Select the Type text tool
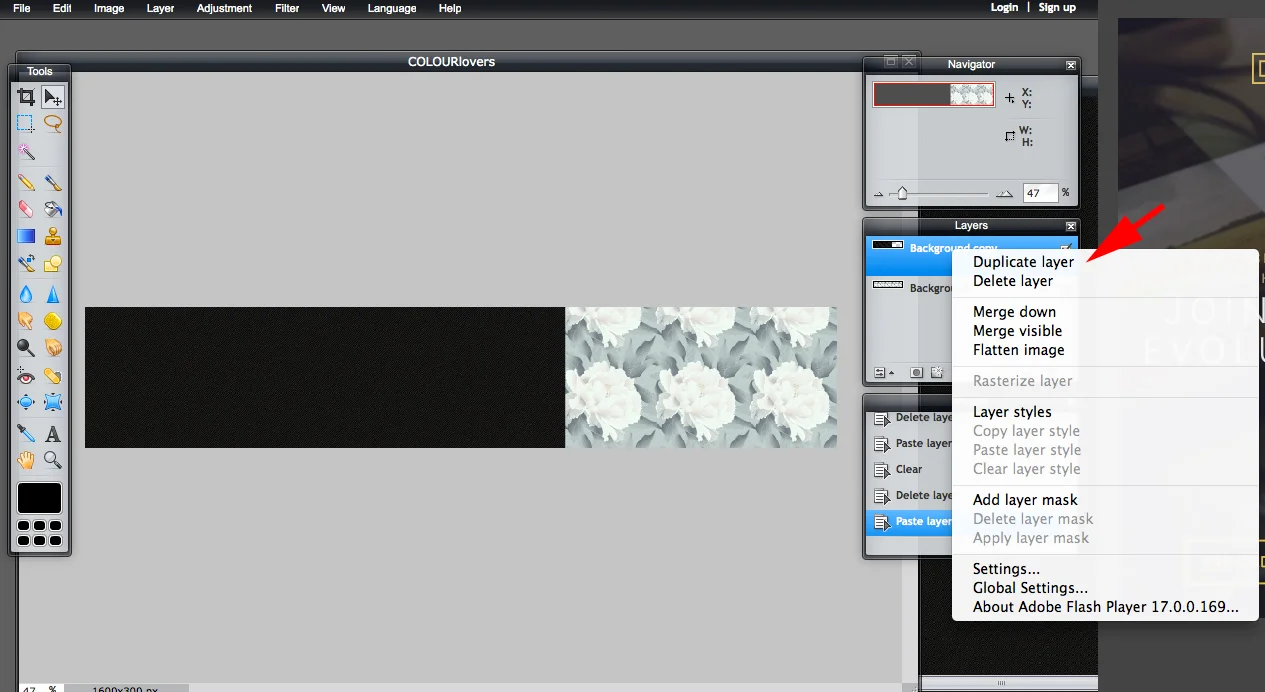 pyautogui.click(x=53, y=434)
